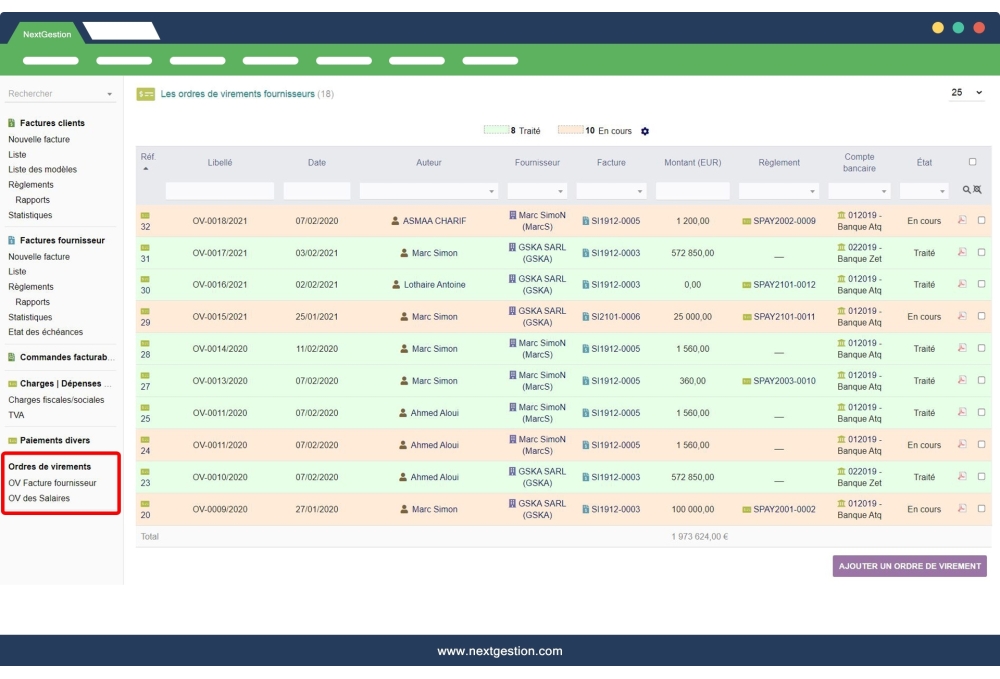This screenshot has height=679, width=1000.
Task: Click the AJOUTER UN ORDRE DE VIREMENT button
Action: click(908, 566)
